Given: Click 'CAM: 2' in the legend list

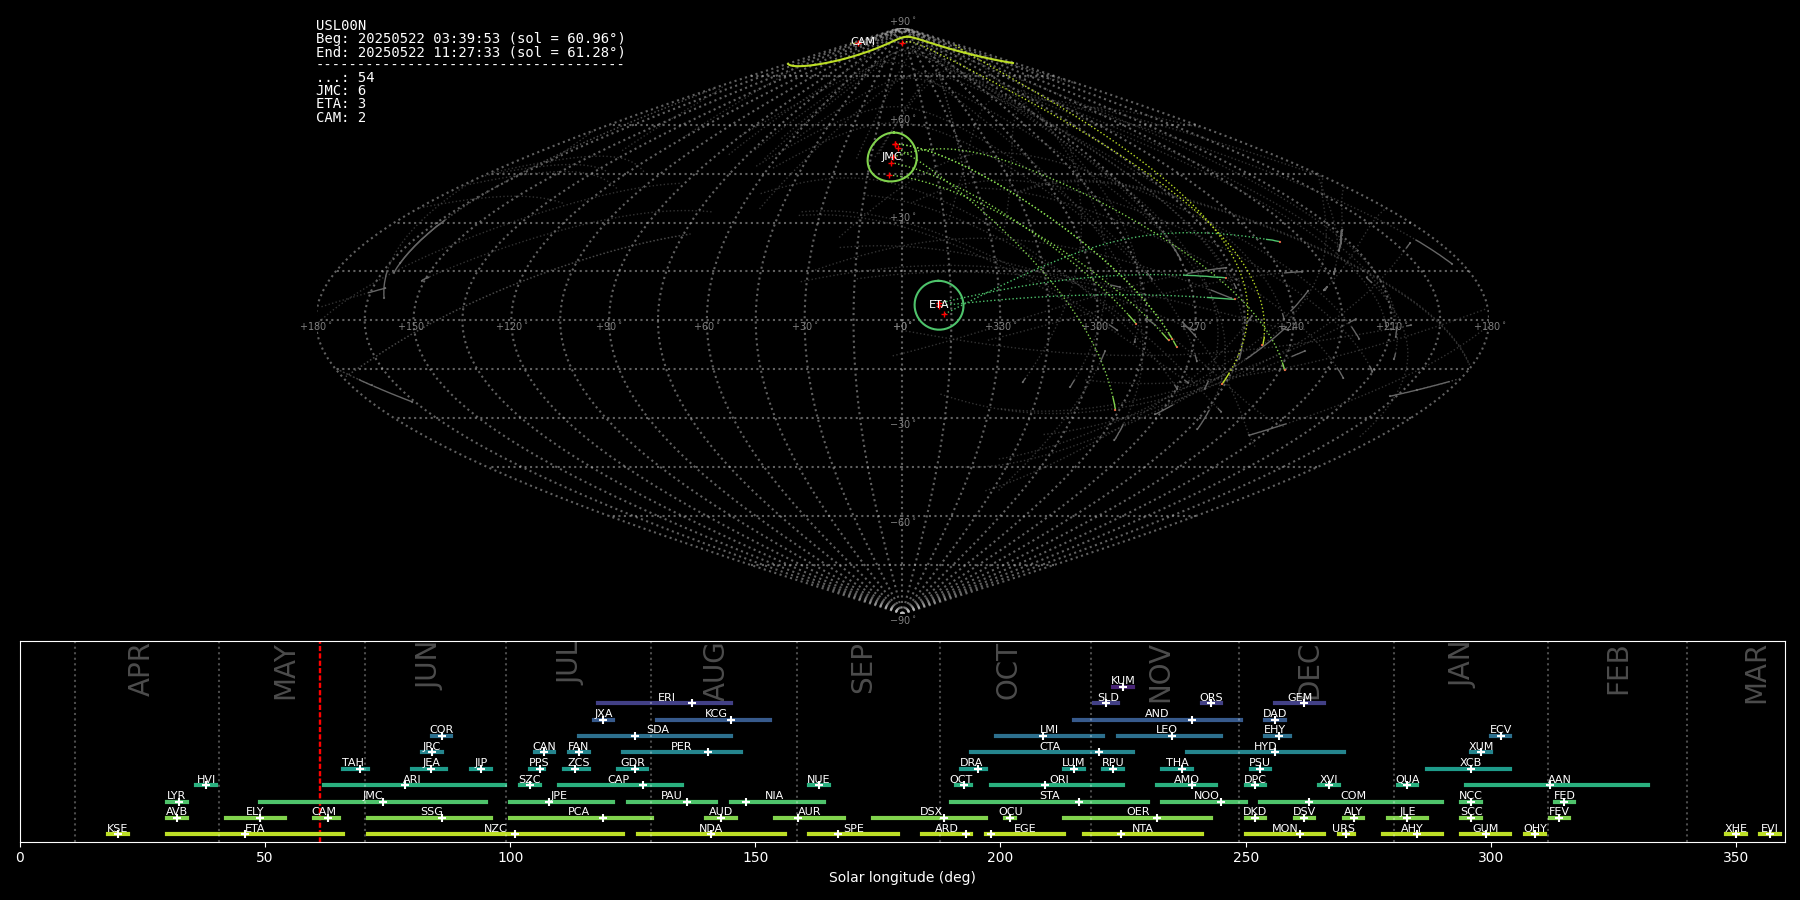Looking at the screenshot, I should pos(341,118).
